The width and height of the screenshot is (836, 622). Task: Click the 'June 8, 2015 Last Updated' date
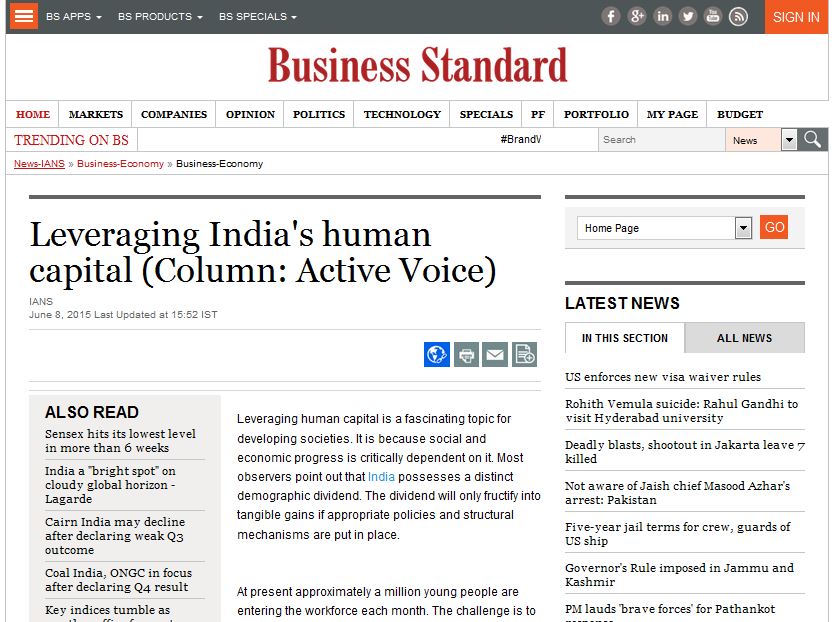point(123,315)
